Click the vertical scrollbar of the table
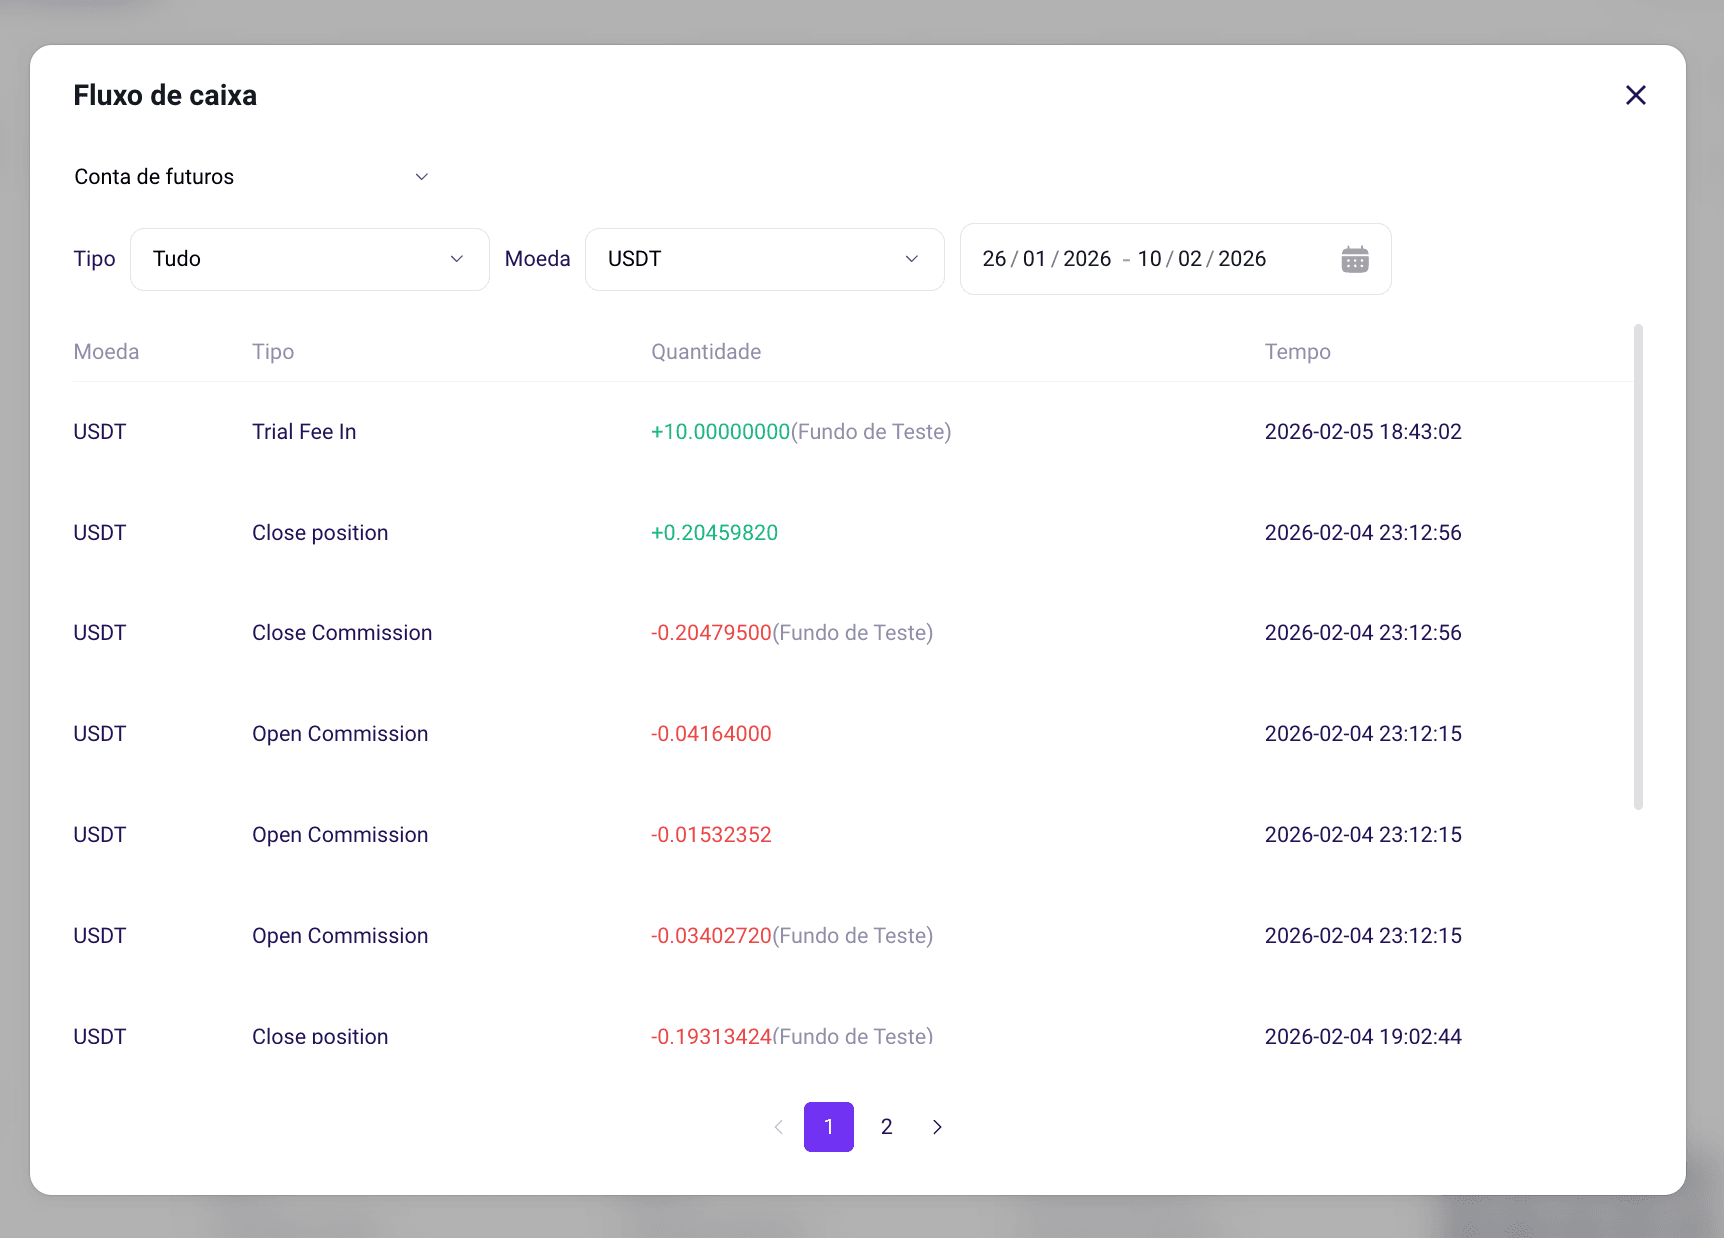Screen dimensions: 1724x1238 click(1638, 566)
